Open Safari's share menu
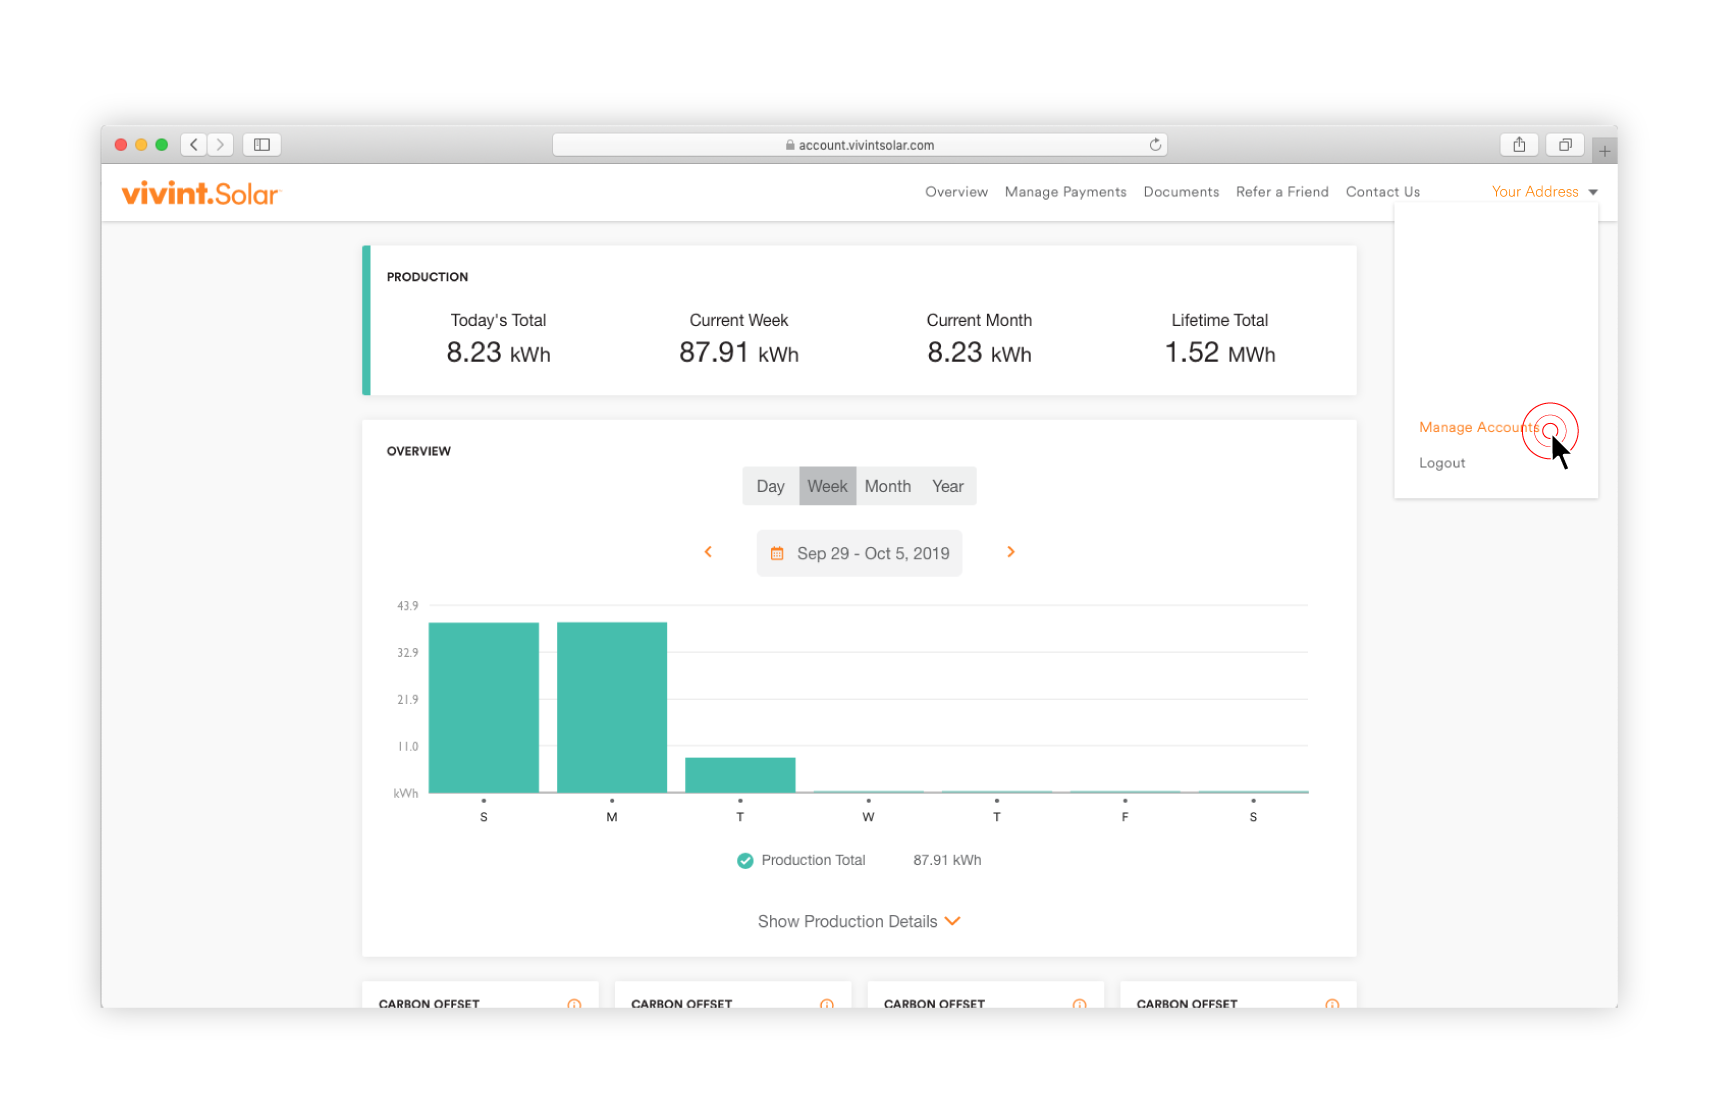 (1519, 145)
